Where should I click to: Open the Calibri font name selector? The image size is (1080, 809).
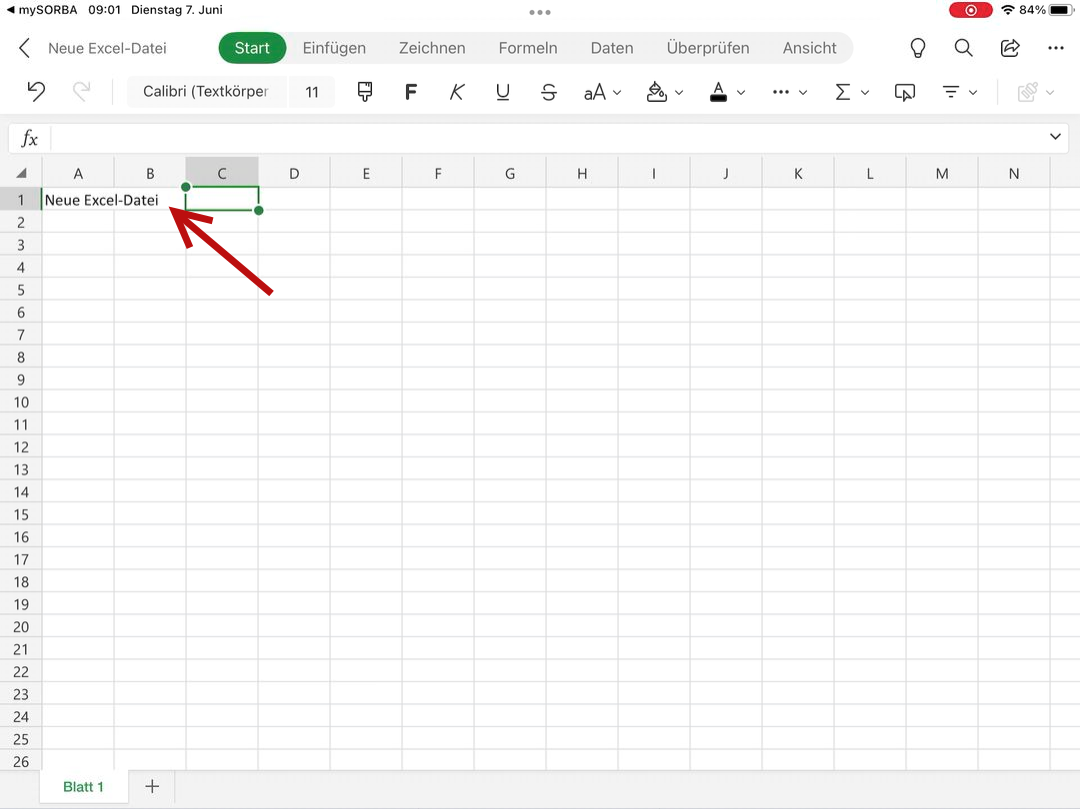pos(206,92)
